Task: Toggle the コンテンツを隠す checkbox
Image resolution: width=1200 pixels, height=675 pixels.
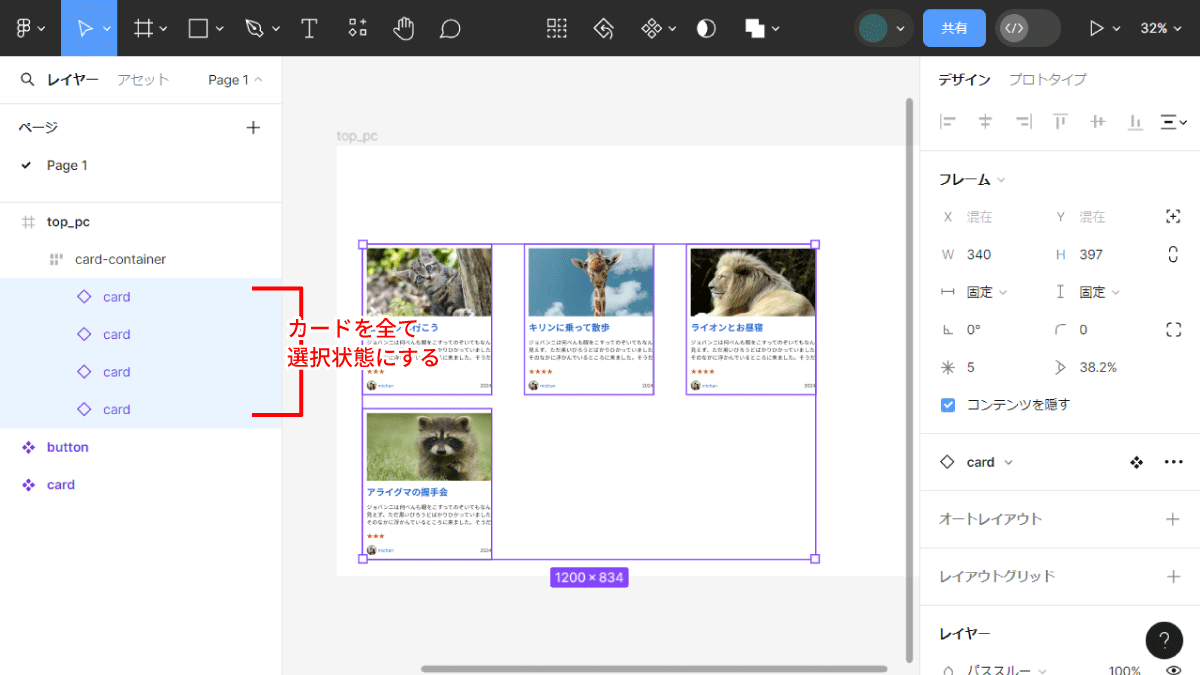Action: pyautogui.click(x=948, y=405)
